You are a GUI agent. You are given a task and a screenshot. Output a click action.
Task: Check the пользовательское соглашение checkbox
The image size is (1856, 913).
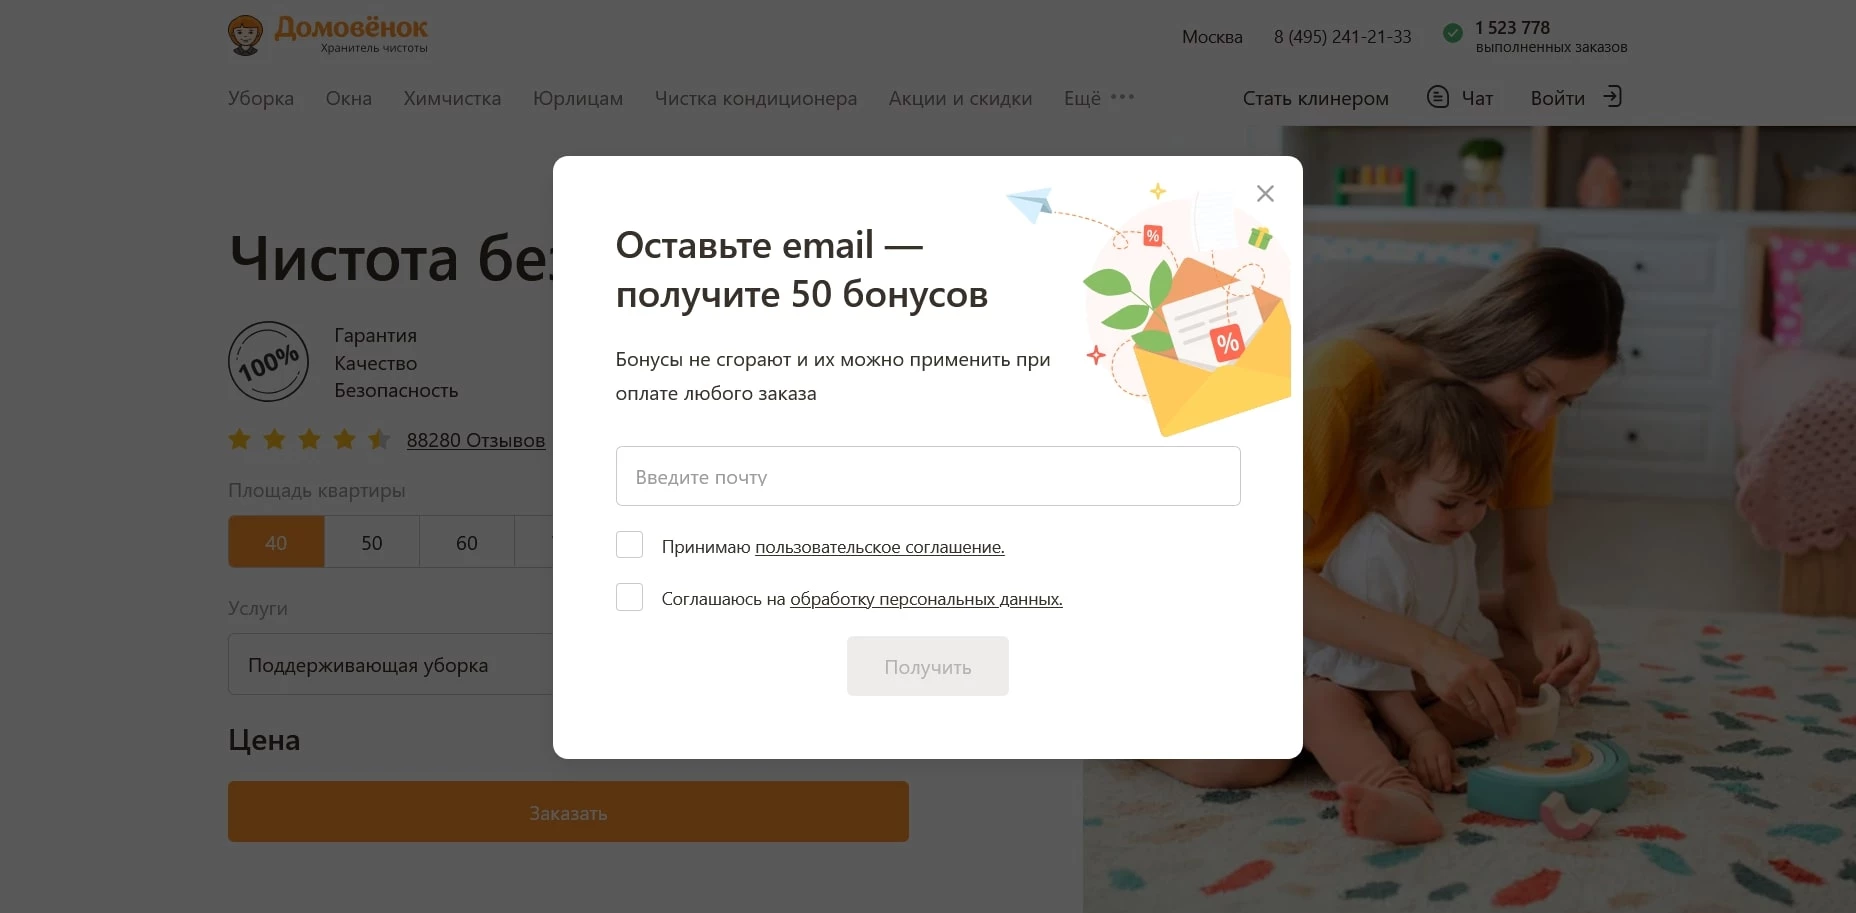pos(629,544)
